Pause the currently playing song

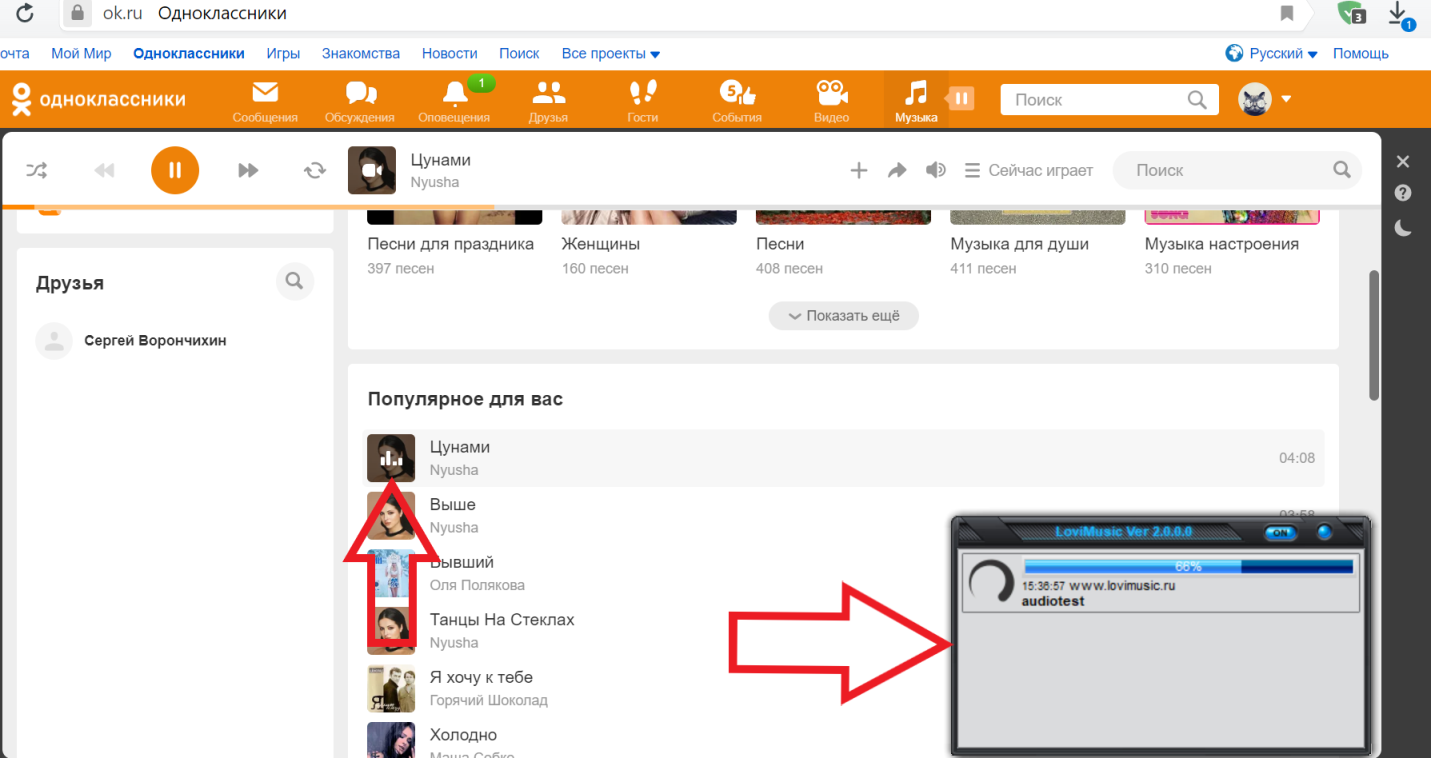tap(175, 170)
